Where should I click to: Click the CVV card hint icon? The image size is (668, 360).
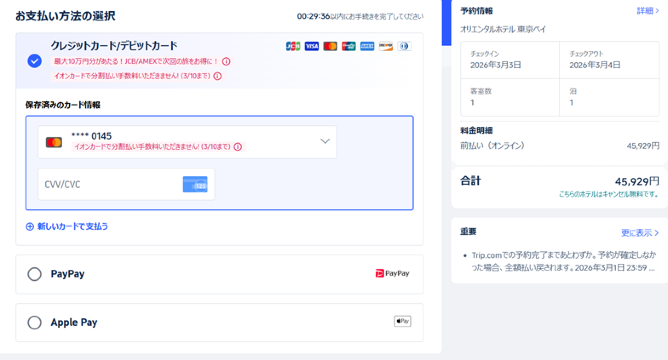pyautogui.click(x=195, y=184)
